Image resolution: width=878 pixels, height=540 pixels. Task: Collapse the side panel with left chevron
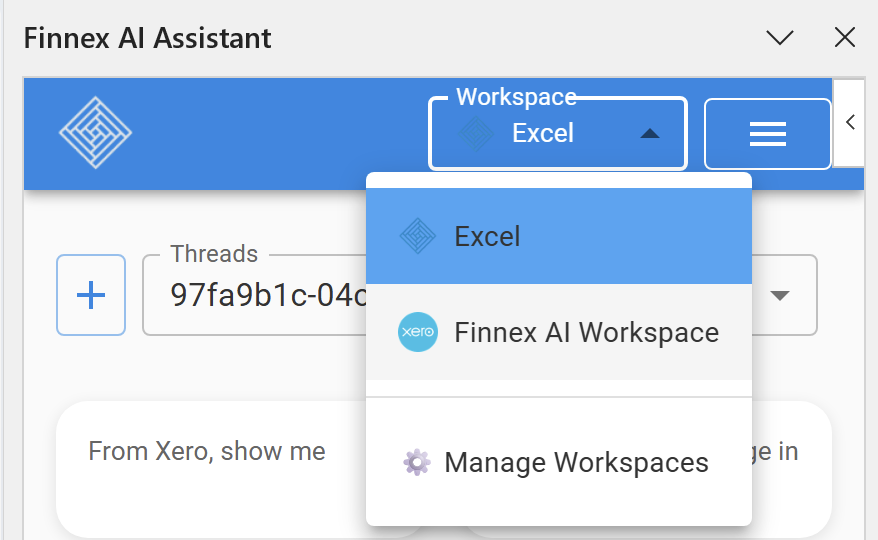(850, 122)
